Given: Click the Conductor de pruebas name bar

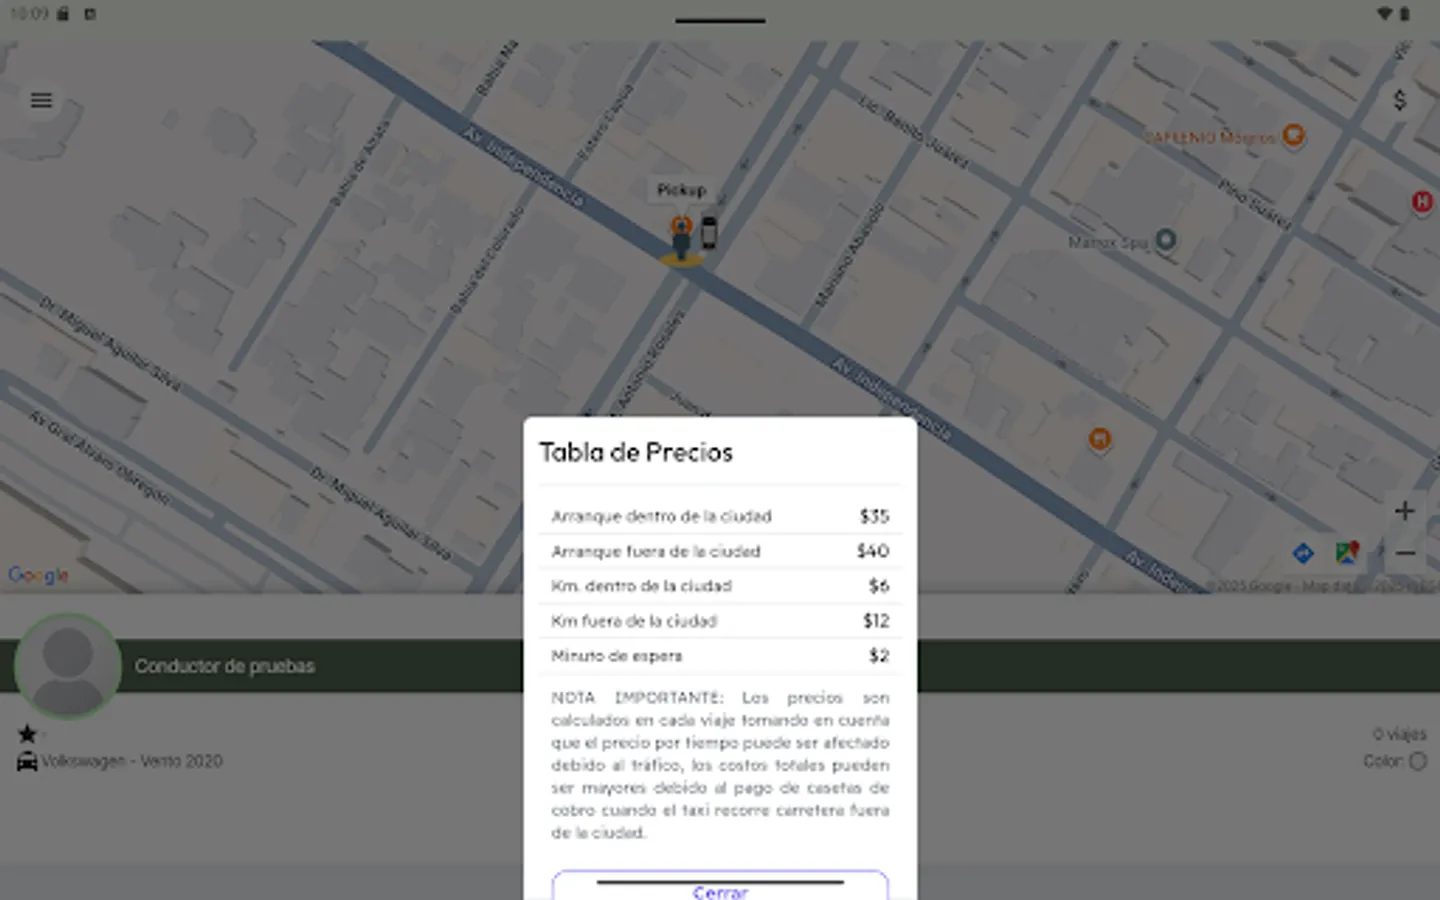Looking at the screenshot, I should tap(224, 665).
